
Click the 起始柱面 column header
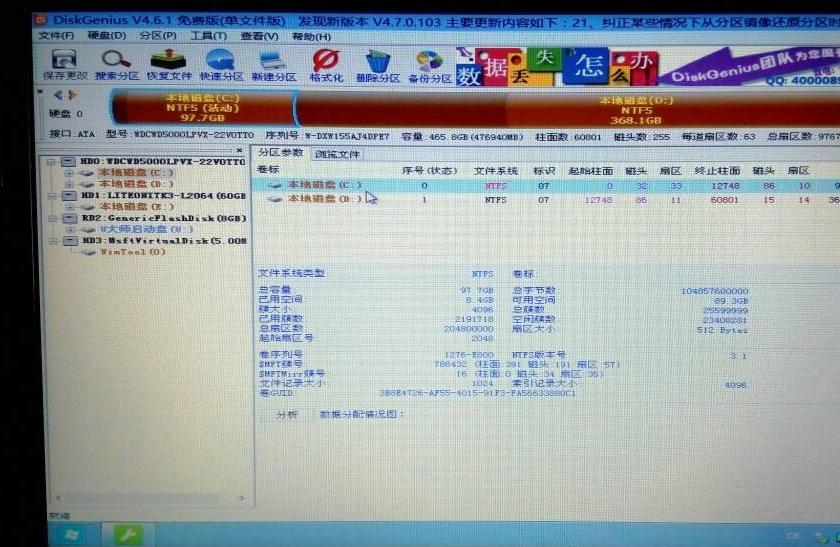(x=590, y=171)
